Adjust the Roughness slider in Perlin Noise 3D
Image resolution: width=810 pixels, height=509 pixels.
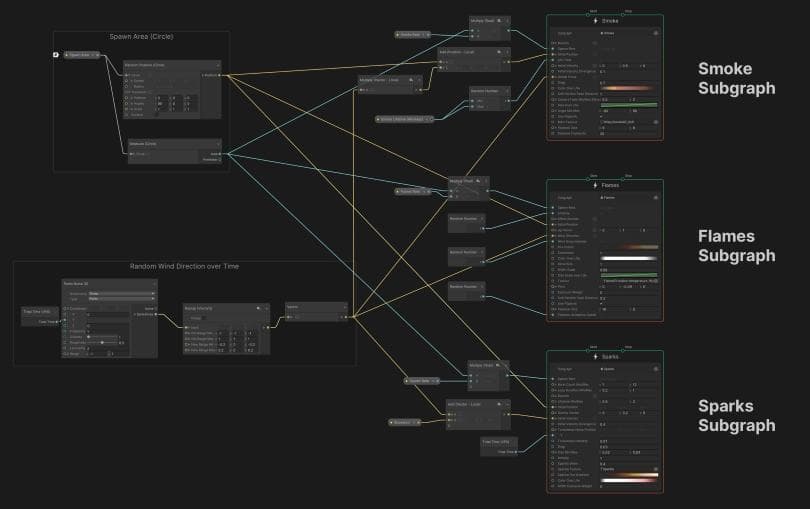click(103, 342)
